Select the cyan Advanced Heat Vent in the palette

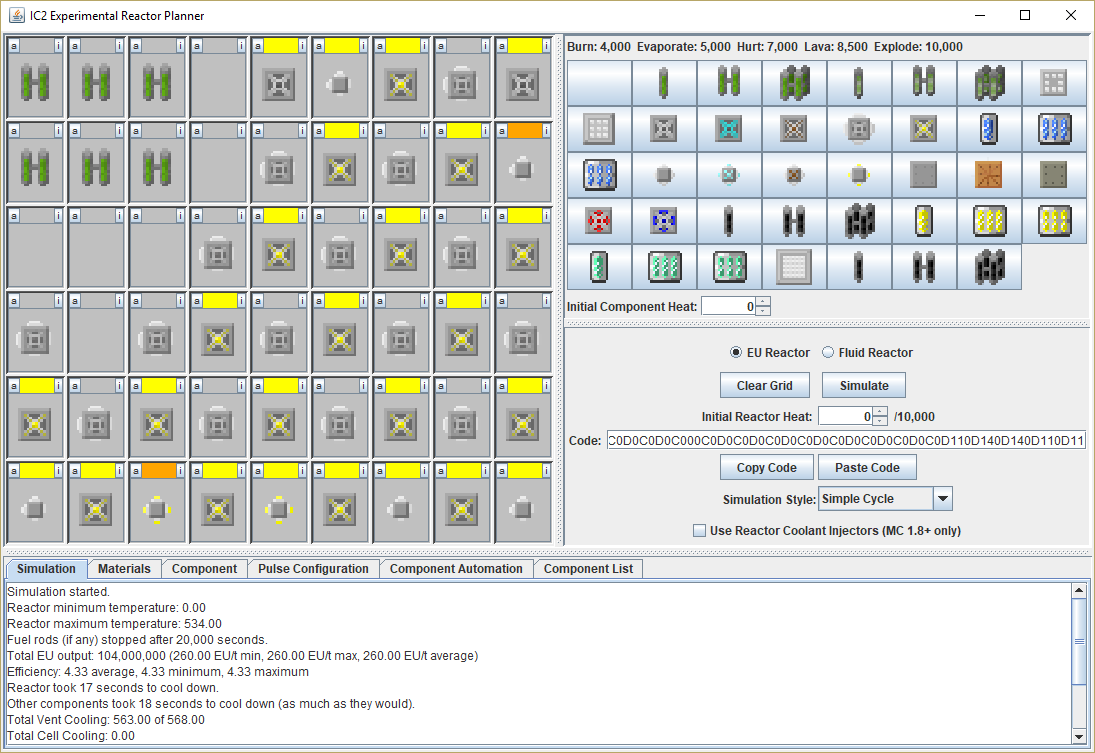coord(729,128)
